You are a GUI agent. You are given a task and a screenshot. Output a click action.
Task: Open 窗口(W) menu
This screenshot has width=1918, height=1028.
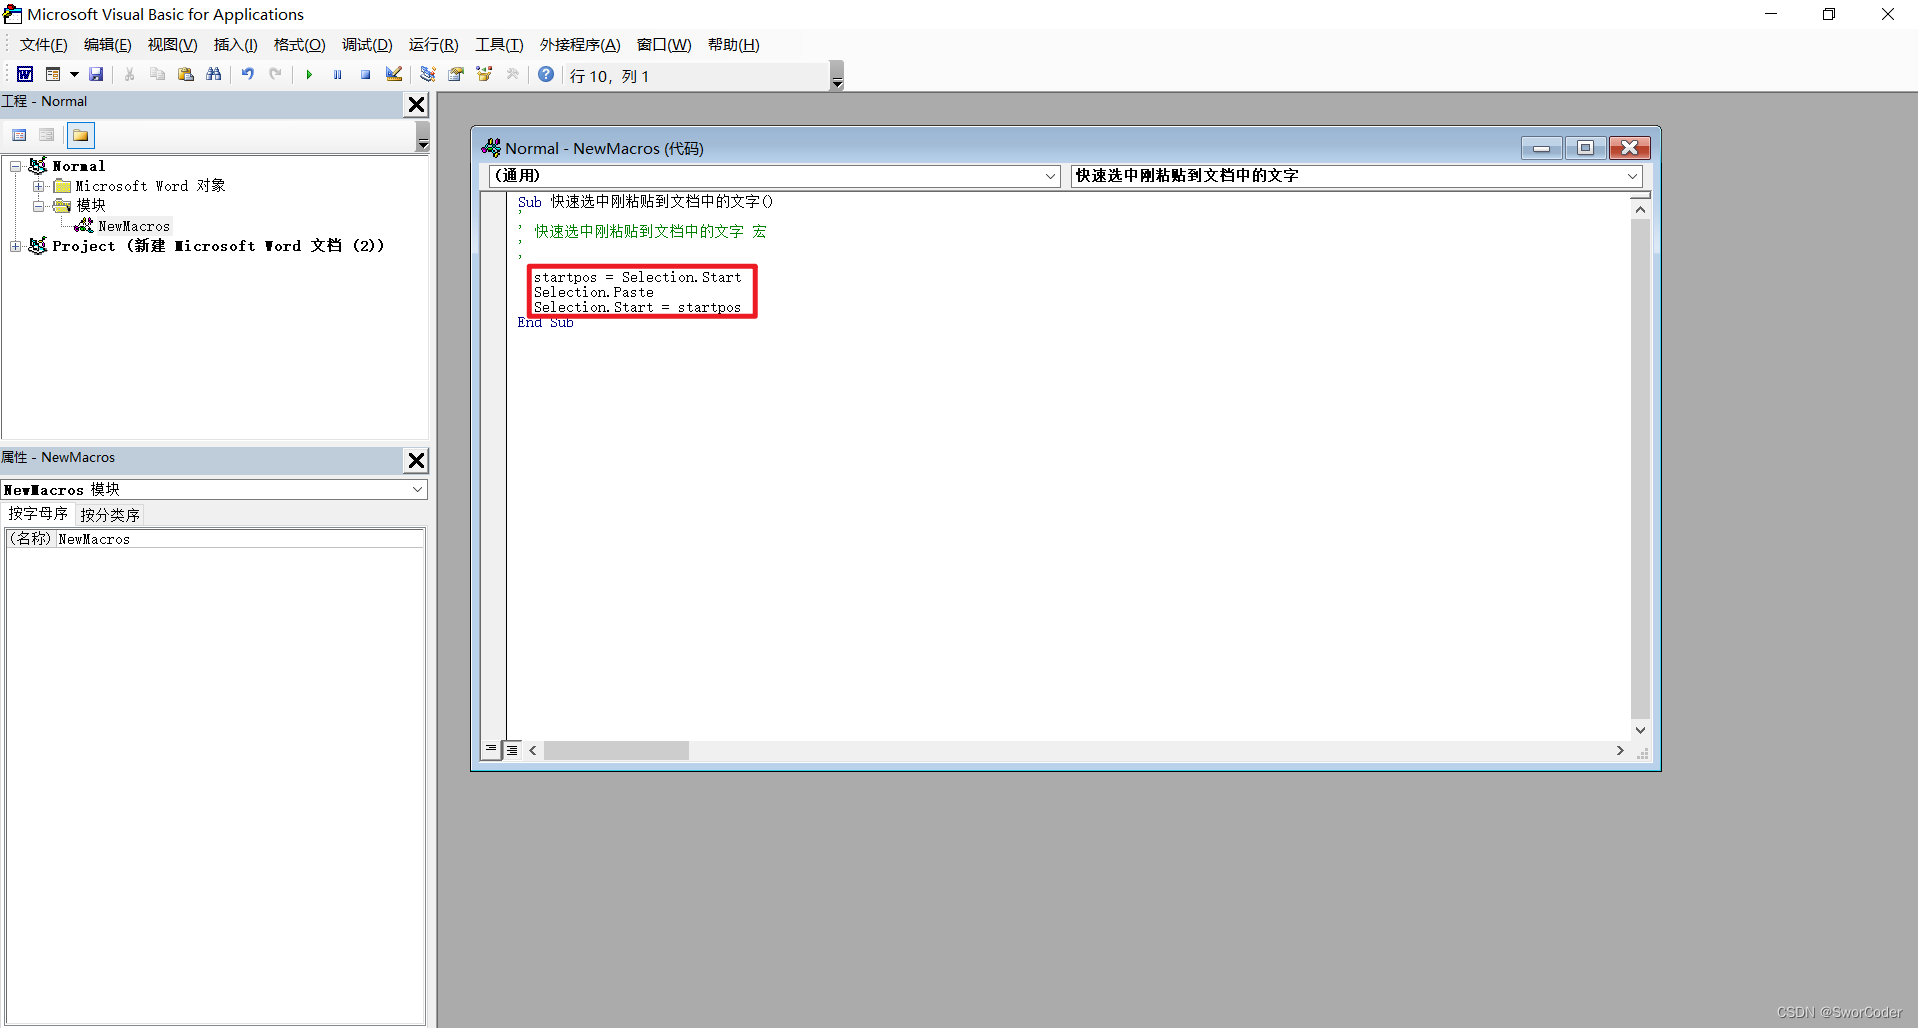pos(664,45)
